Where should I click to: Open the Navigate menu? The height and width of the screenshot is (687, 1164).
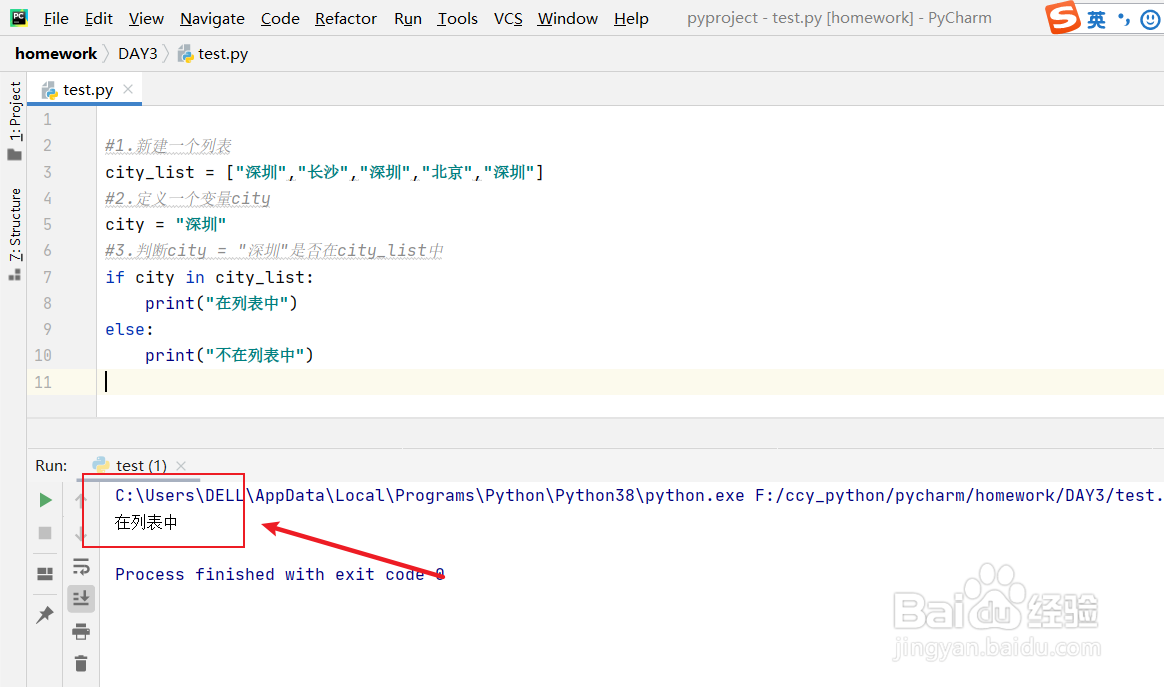212,19
